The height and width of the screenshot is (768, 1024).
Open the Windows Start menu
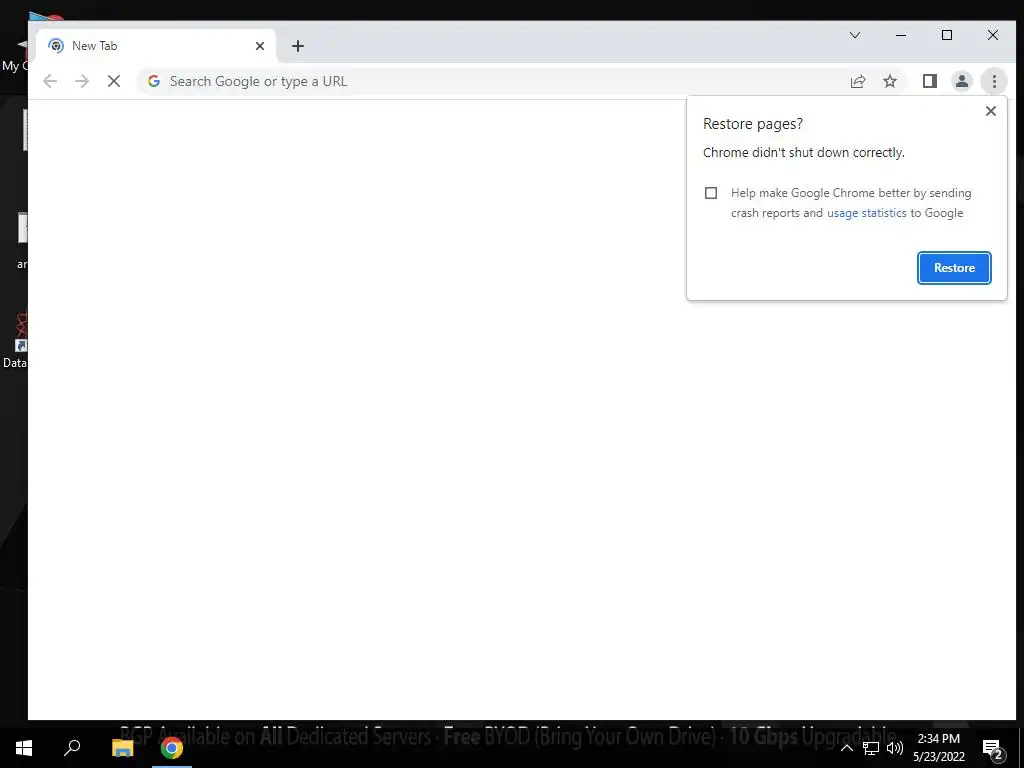24,748
